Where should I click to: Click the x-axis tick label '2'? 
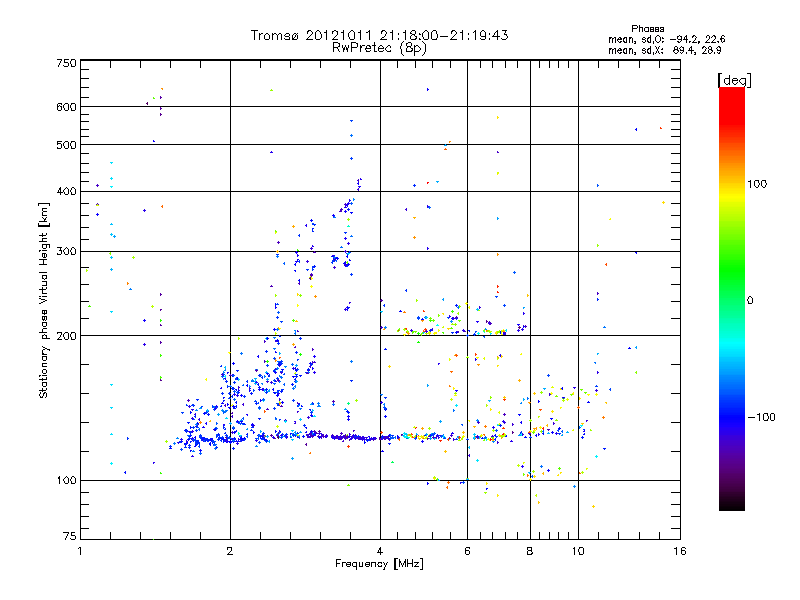pyautogui.click(x=230, y=551)
